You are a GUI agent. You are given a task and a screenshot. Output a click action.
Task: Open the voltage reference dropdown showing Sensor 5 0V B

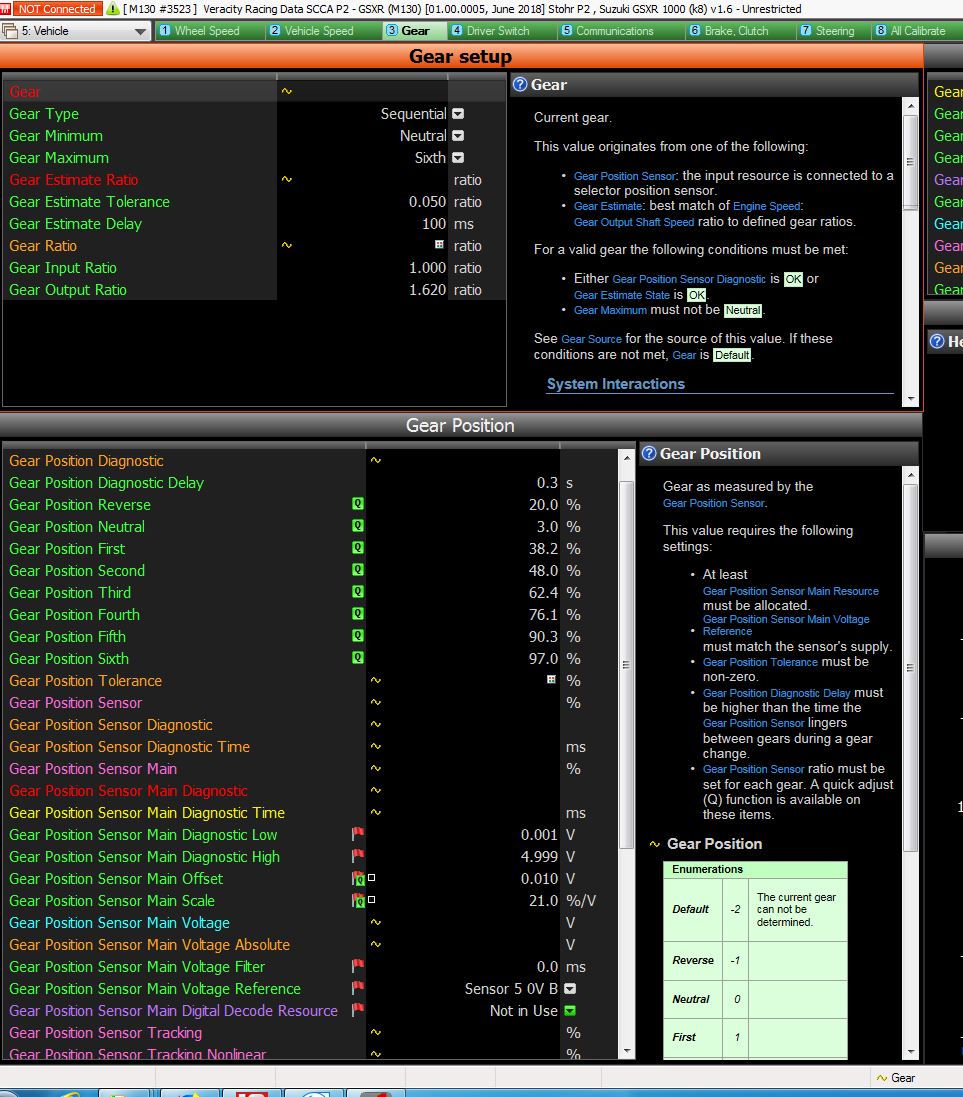pos(570,989)
